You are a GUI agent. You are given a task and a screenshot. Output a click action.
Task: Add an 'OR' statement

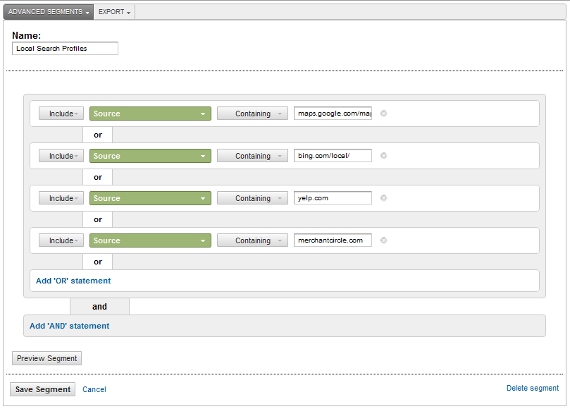pyautogui.click(x=73, y=281)
